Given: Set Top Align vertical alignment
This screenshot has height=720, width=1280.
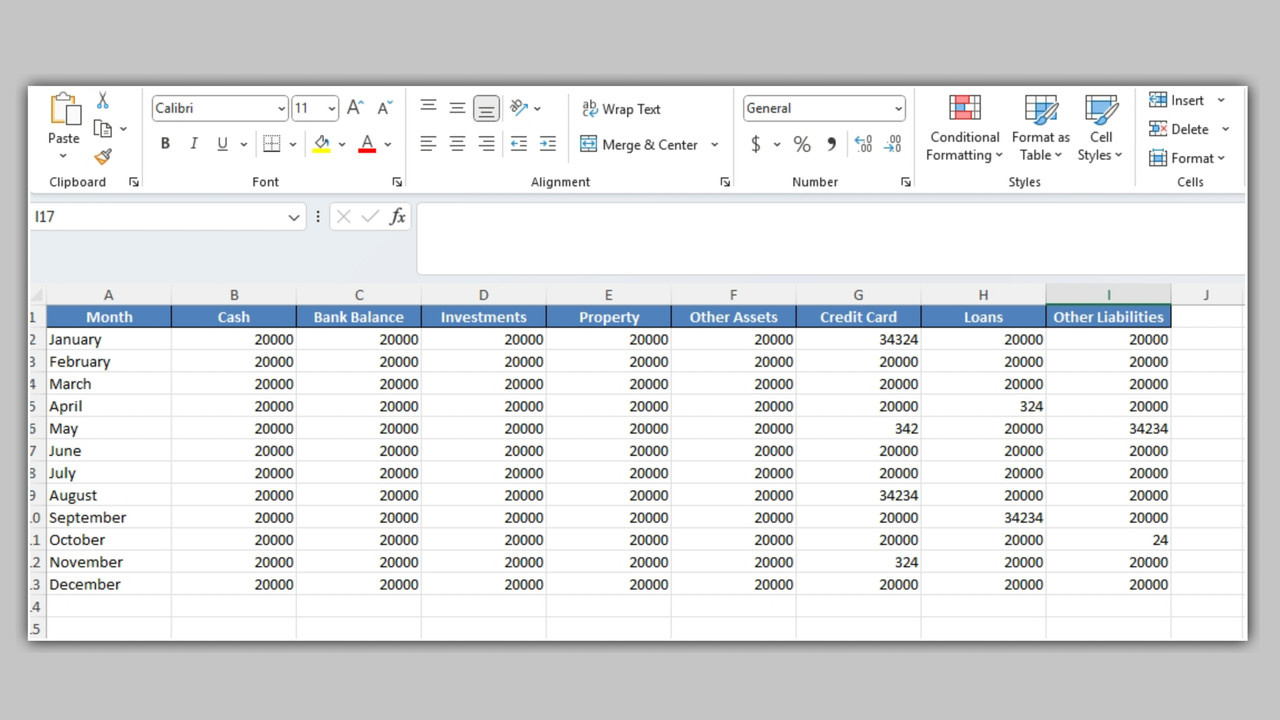Looking at the screenshot, I should point(428,107).
